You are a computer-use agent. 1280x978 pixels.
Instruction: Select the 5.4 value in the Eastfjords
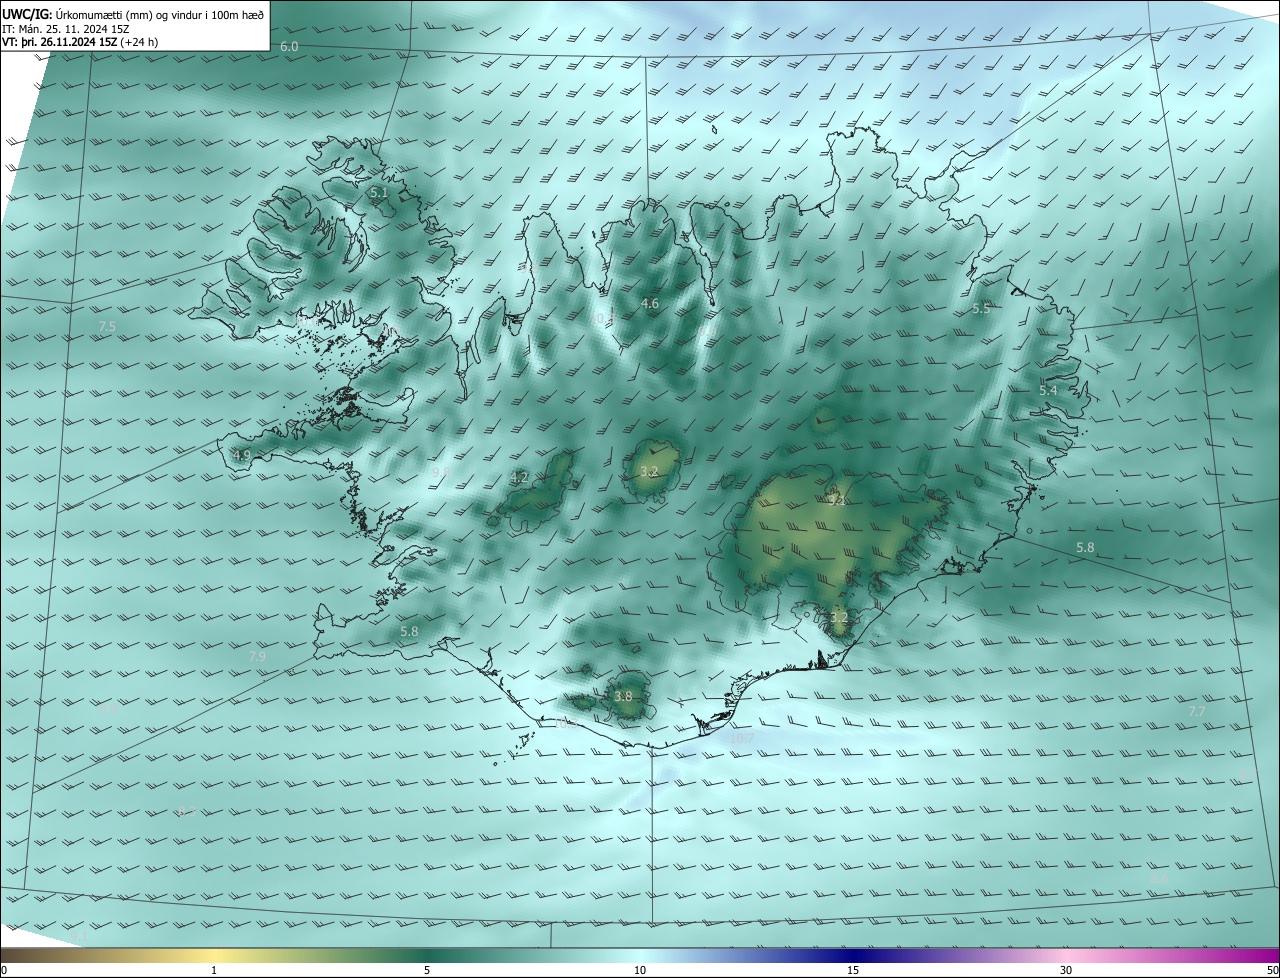coord(1048,390)
